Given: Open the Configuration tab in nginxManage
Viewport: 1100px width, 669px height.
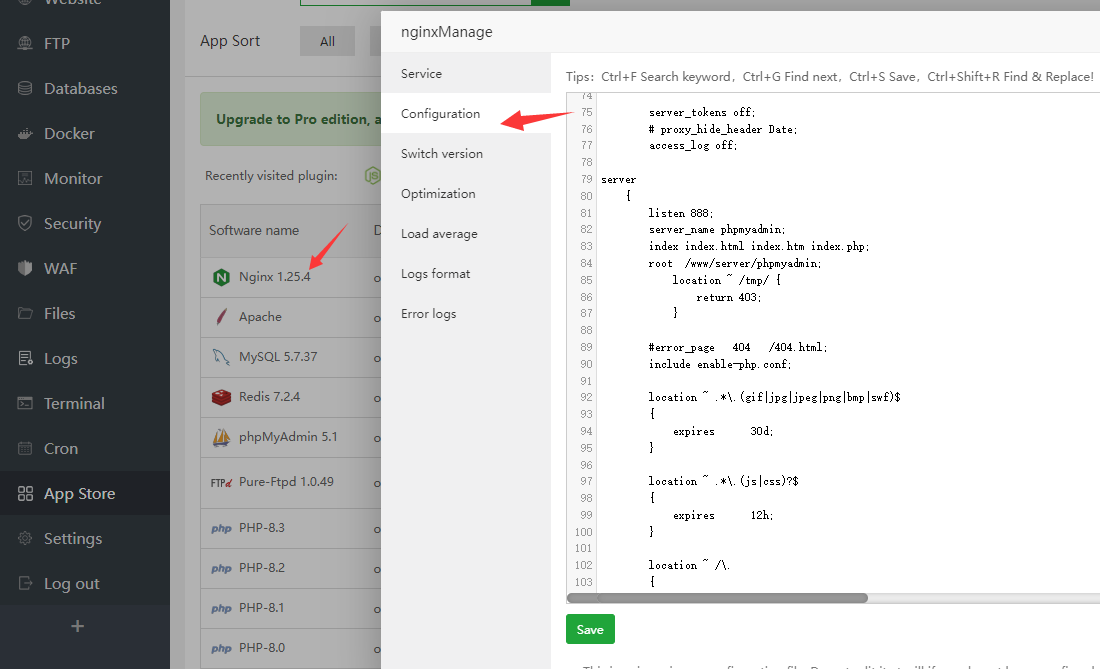Looking at the screenshot, I should tap(440, 114).
